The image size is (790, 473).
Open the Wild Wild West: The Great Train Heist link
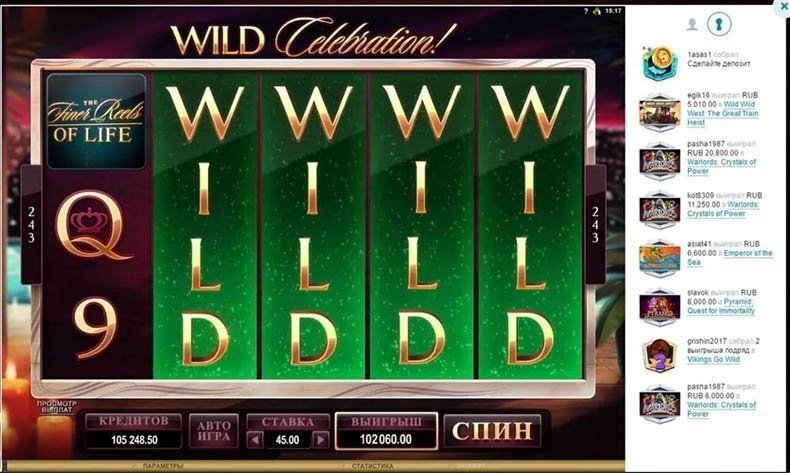tap(722, 113)
